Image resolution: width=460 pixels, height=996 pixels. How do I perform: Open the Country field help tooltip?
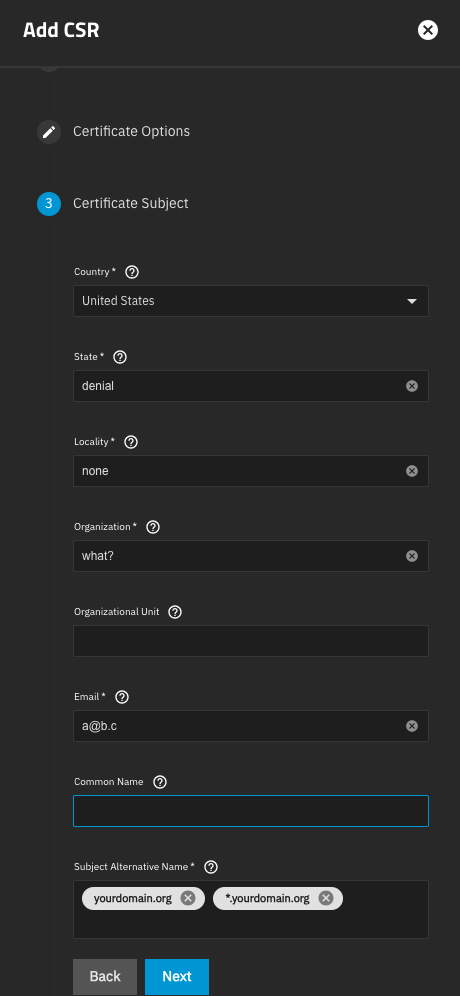[x=132, y=272]
